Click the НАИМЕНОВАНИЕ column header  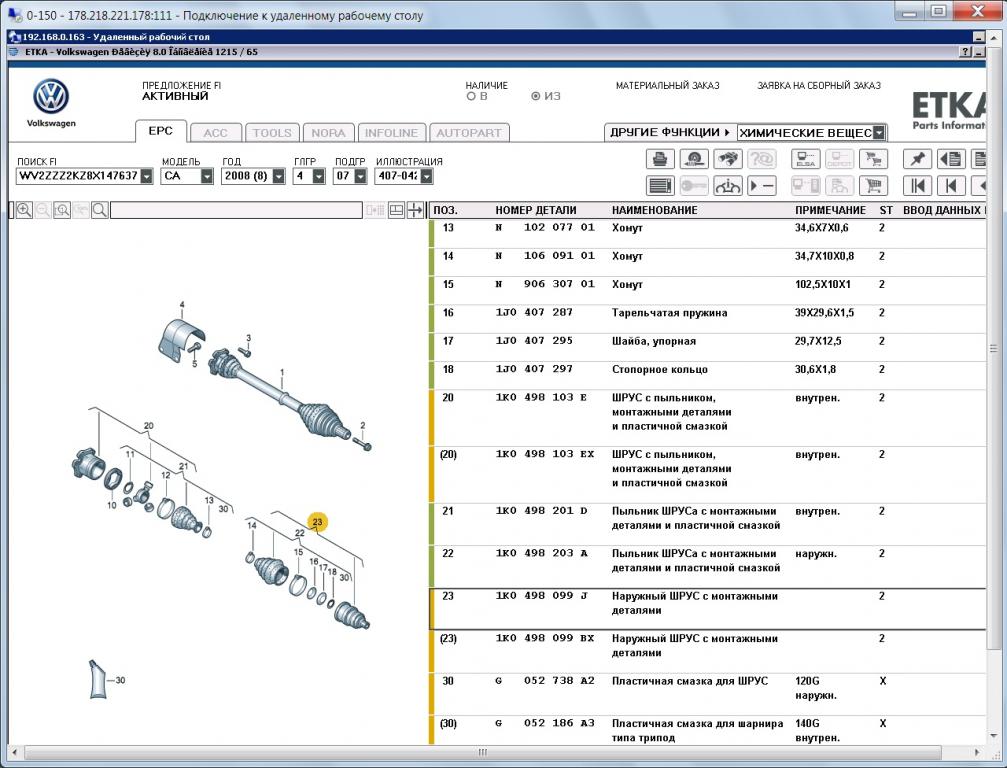click(x=654, y=210)
